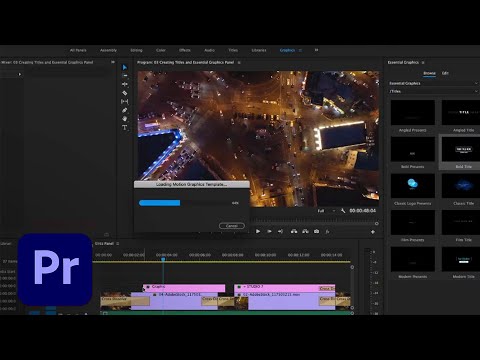Open the /Titles folder dropdown
Viewport: 480px width, 360px height.
pos(434,91)
